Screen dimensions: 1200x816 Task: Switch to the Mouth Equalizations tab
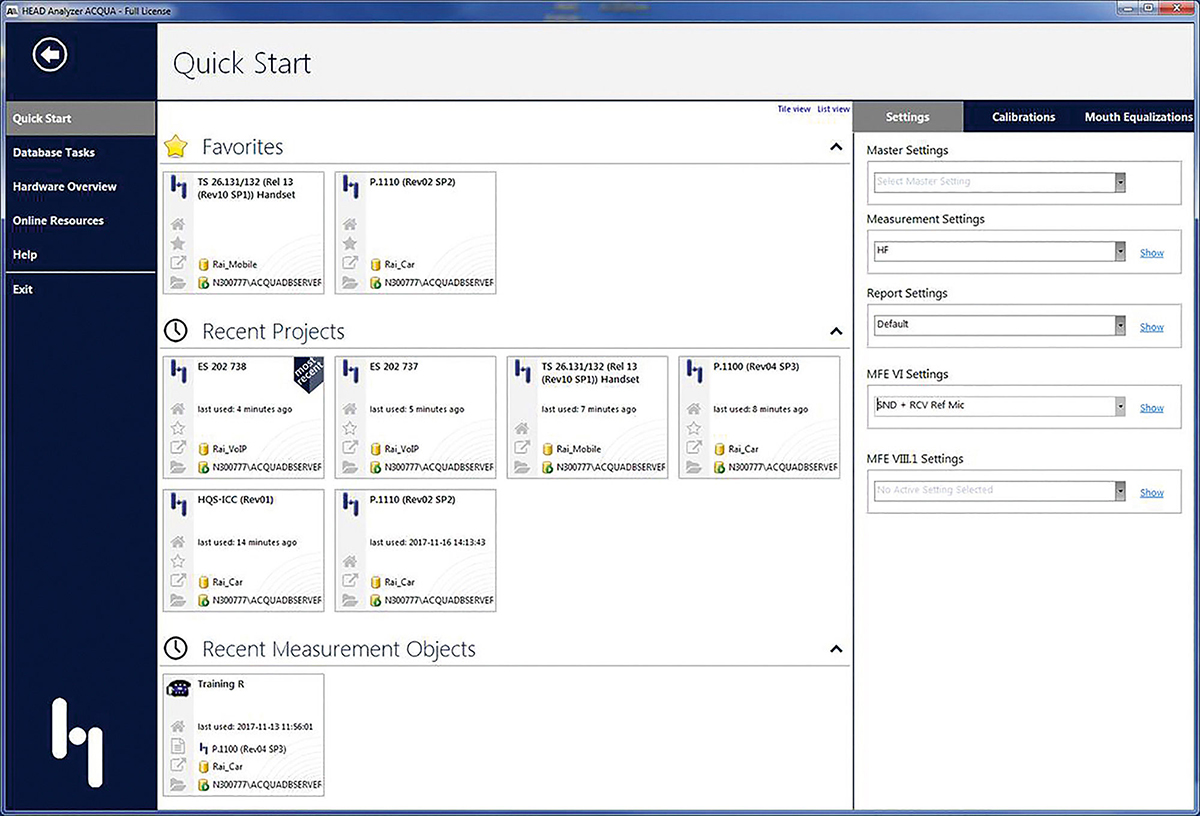click(x=1138, y=117)
